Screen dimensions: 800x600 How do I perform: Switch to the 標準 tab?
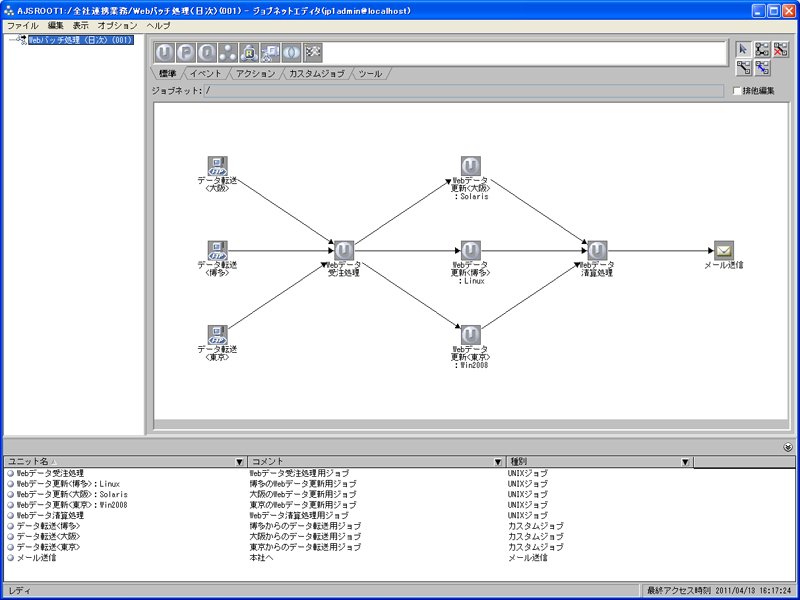[x=167, y=73]
